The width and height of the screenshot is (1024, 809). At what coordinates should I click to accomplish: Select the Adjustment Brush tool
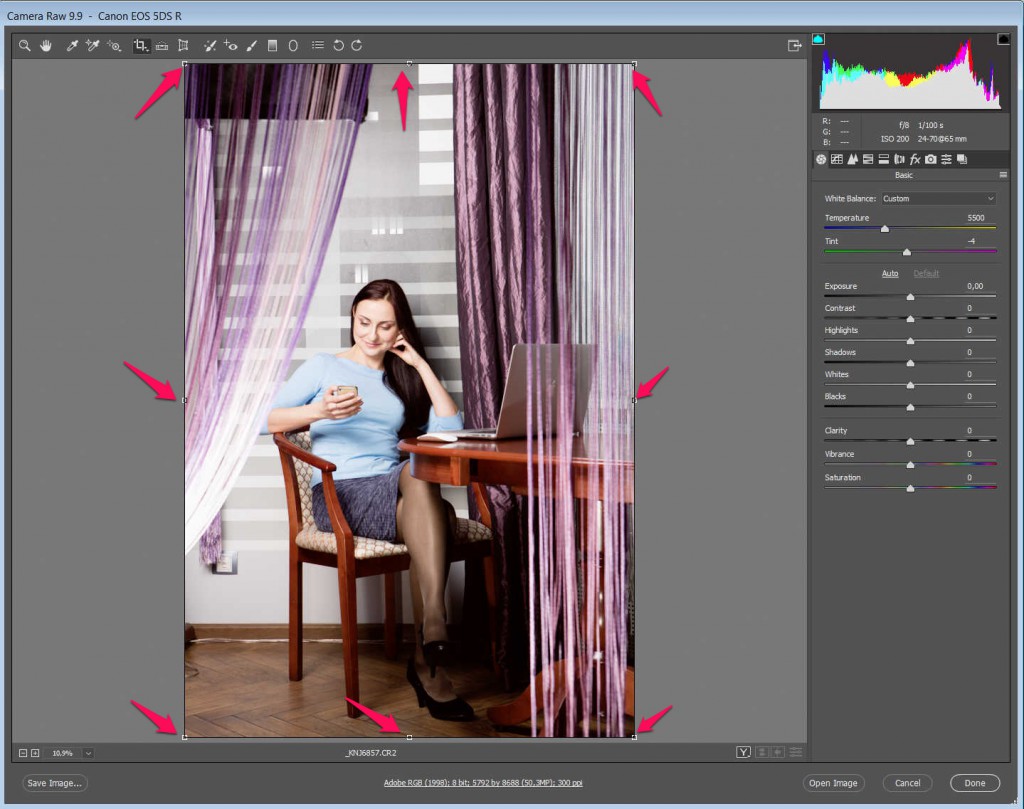pos(251,46)
